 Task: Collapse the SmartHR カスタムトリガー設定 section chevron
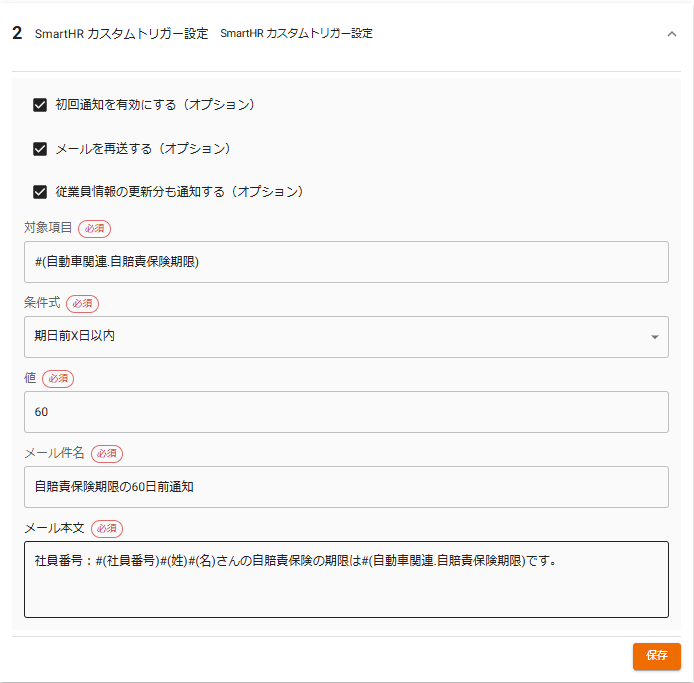pos(671,34)
